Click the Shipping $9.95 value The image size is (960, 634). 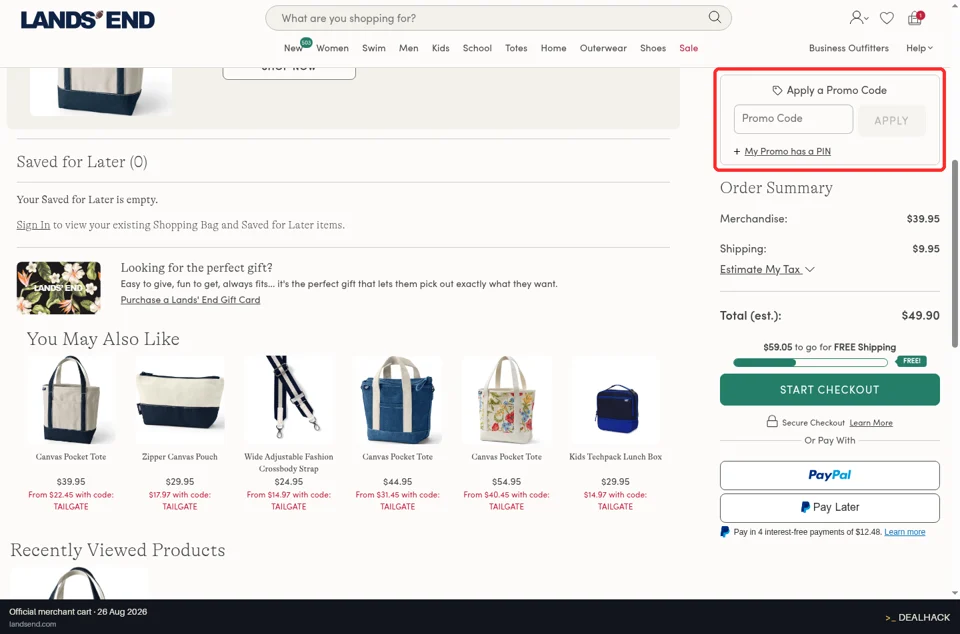(926, 249)
